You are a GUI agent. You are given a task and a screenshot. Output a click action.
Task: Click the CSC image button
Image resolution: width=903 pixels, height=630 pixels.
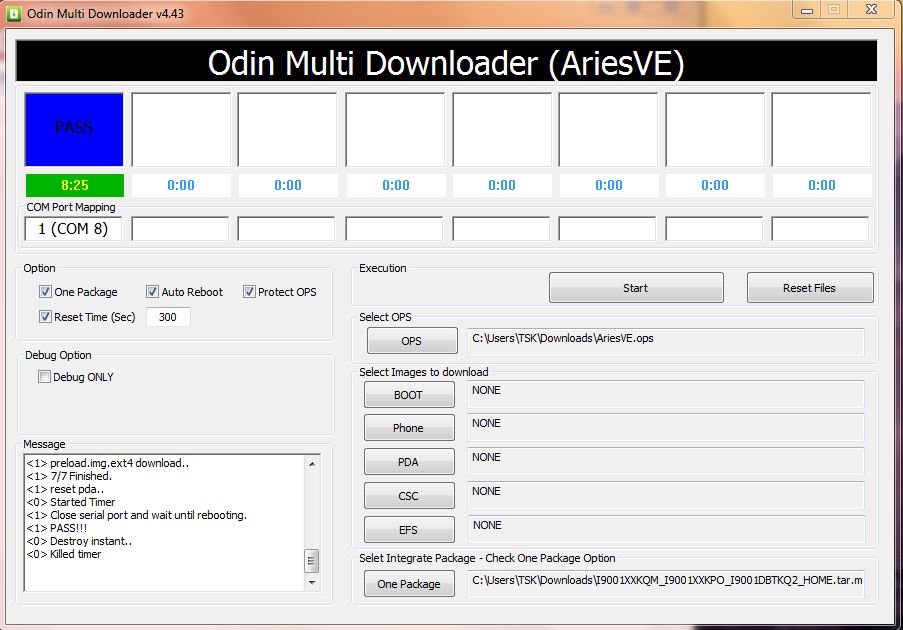click(409, 496)
